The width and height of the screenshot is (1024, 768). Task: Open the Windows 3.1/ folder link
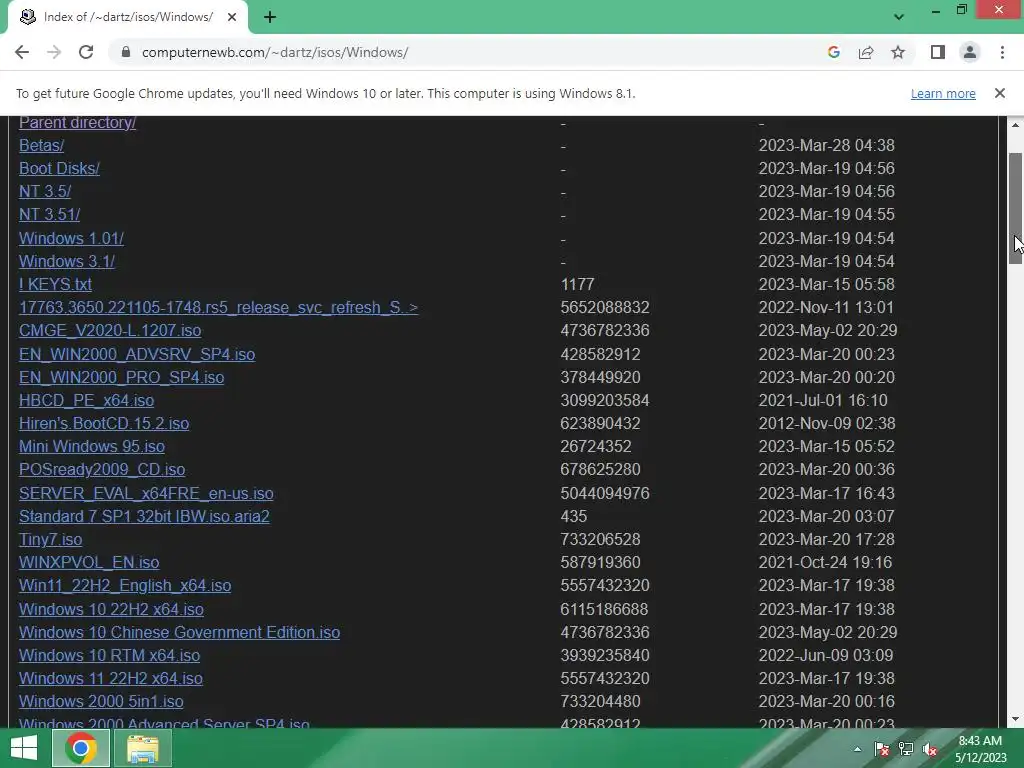coord(67,261)
